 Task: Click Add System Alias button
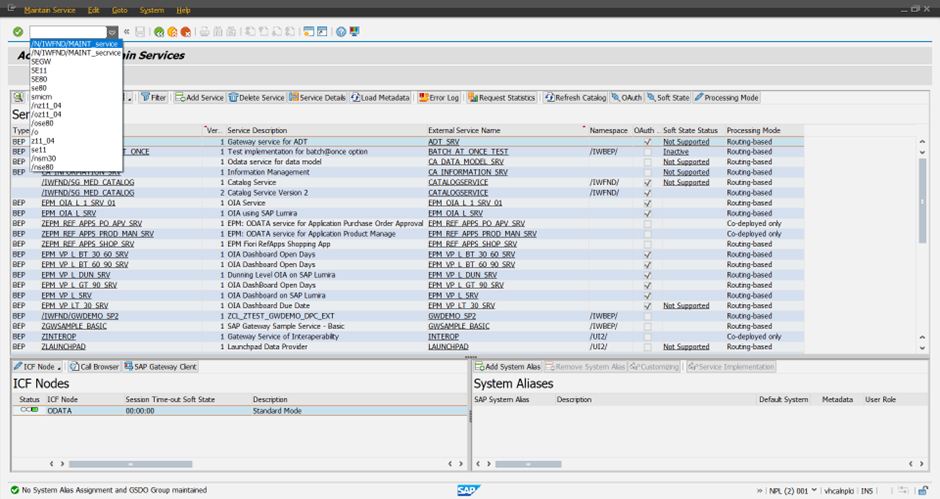pos(508,367)
